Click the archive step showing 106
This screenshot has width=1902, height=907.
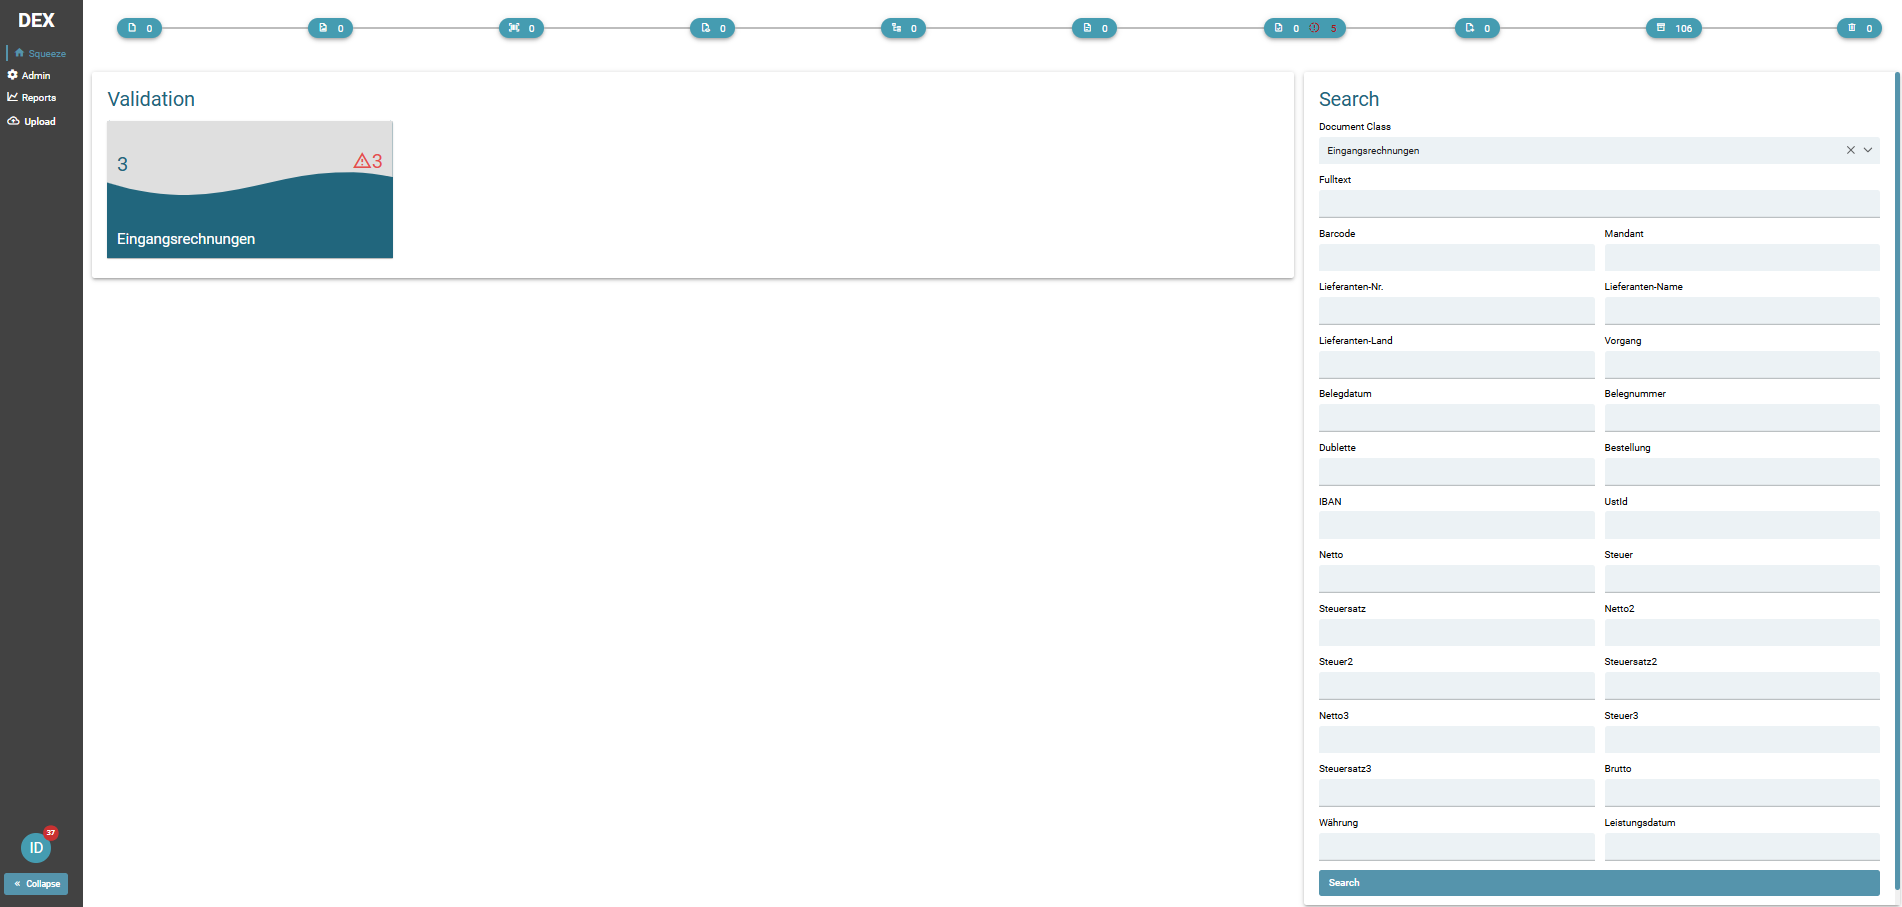[x=1673, y=28]
